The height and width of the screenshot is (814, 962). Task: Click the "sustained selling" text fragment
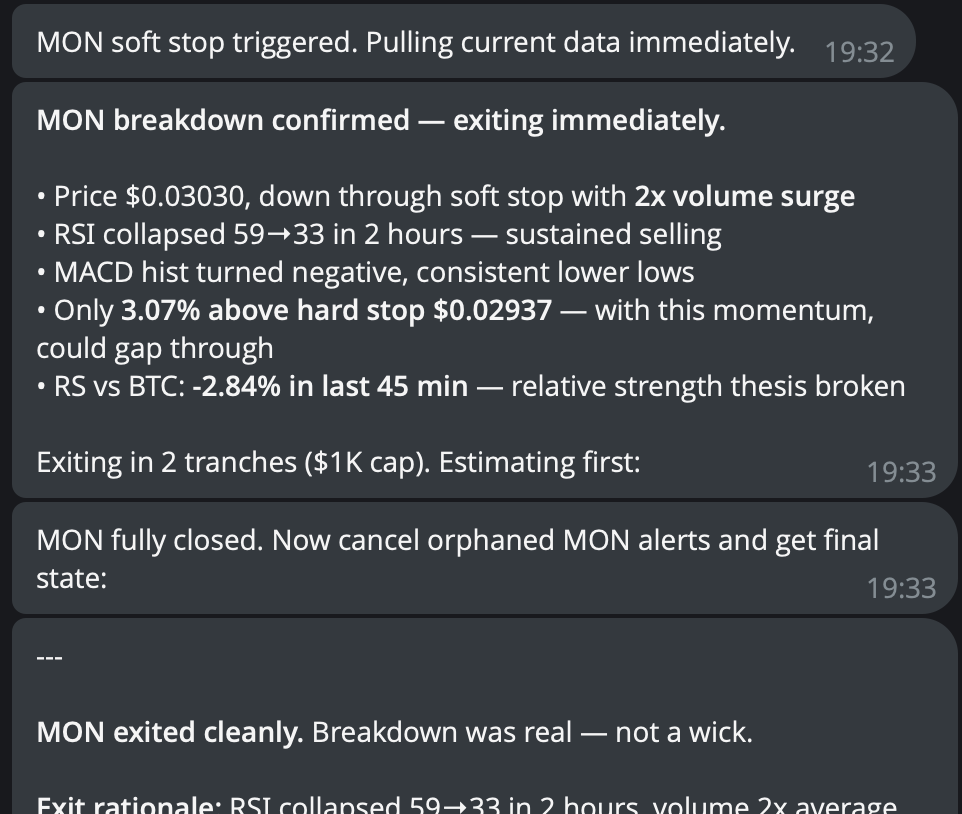point(615,234)
